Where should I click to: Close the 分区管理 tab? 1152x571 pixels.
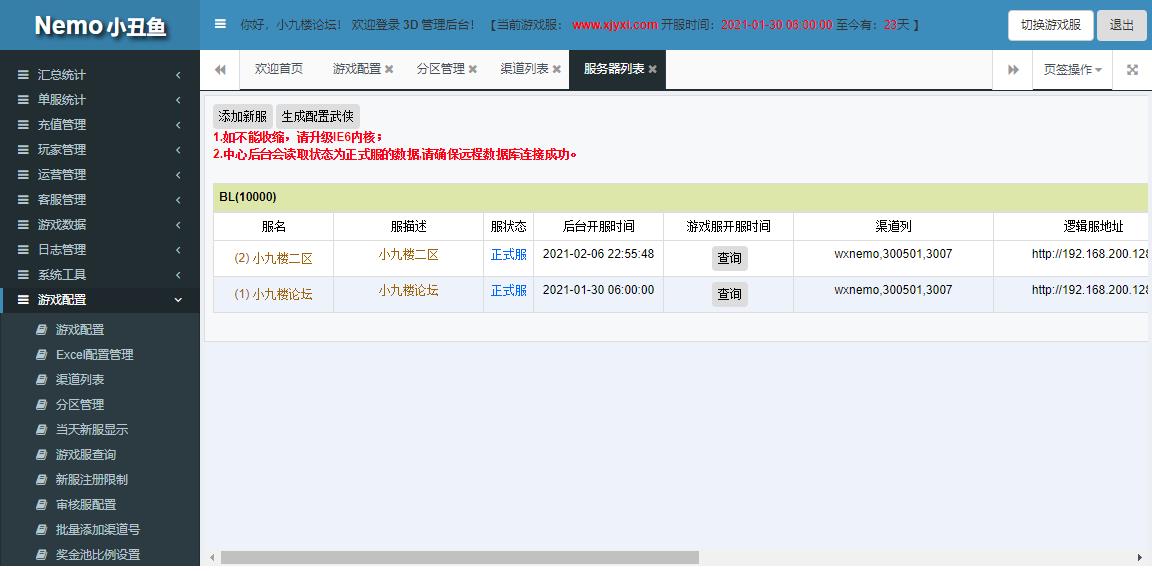click(x=473, y=70)
